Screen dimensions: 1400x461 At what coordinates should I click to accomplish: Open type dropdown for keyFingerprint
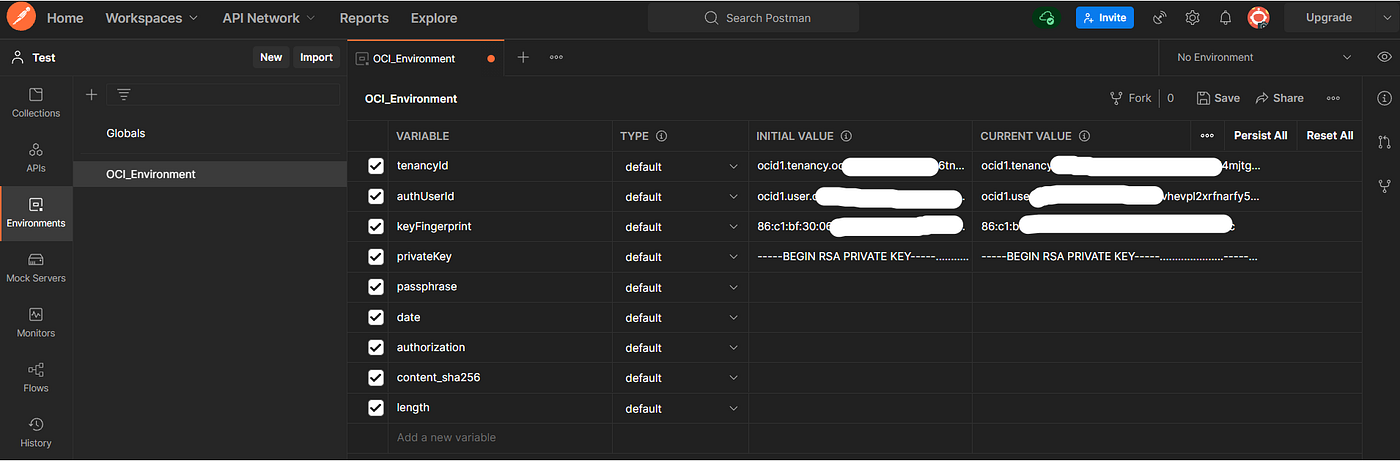[681, 226]
